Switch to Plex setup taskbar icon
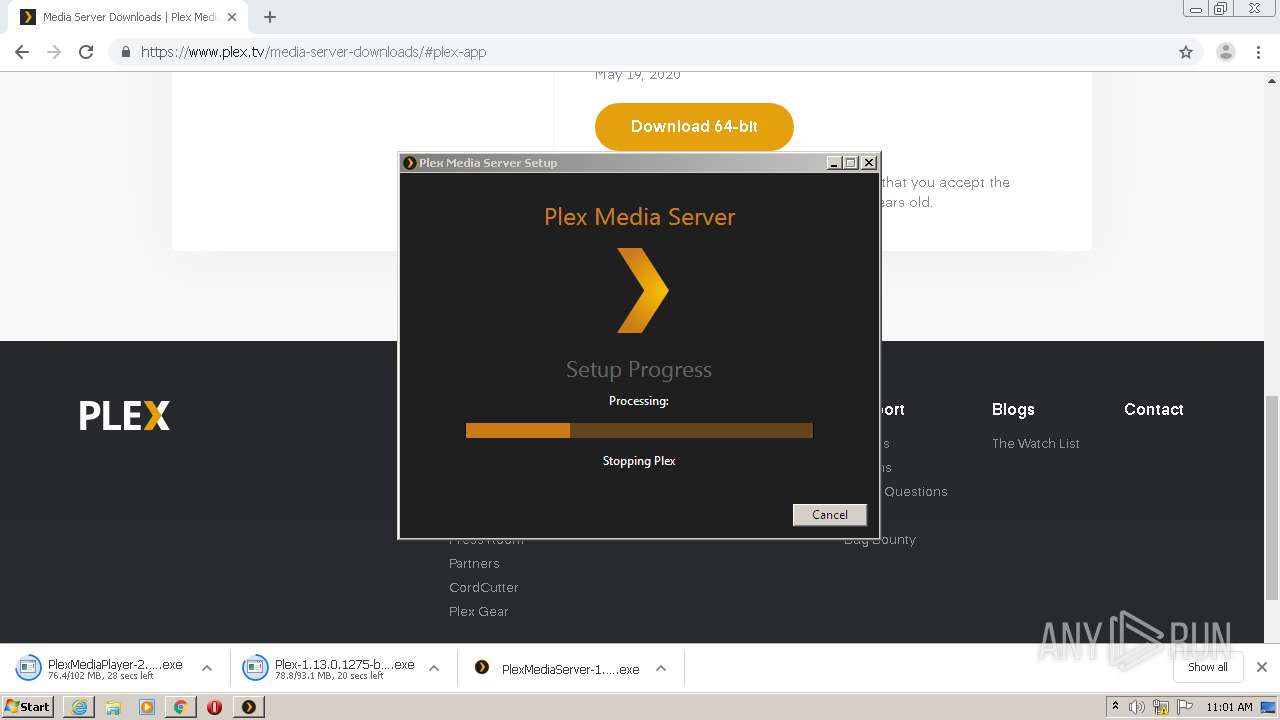Viewport: 1280px width, 720px height. pyautogui.click(x=248, y=707)
